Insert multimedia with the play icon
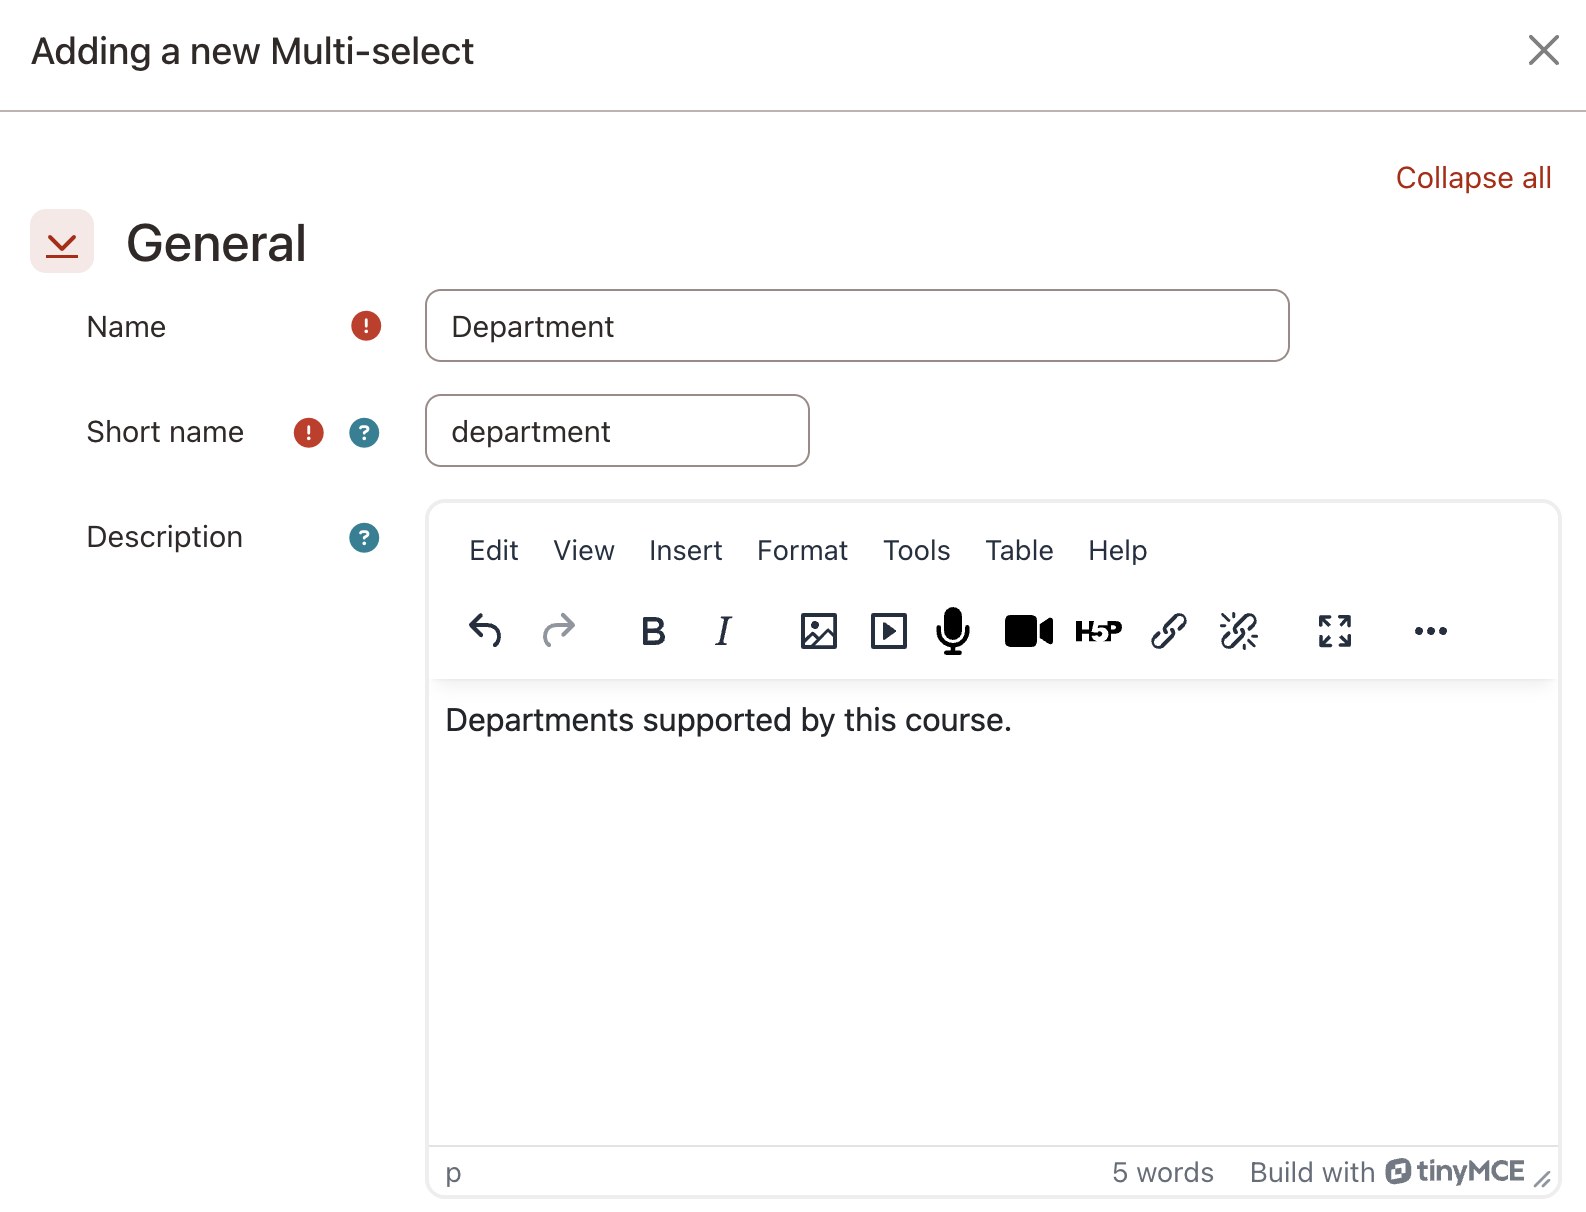1586x1212 pixels. click(889, 631)
